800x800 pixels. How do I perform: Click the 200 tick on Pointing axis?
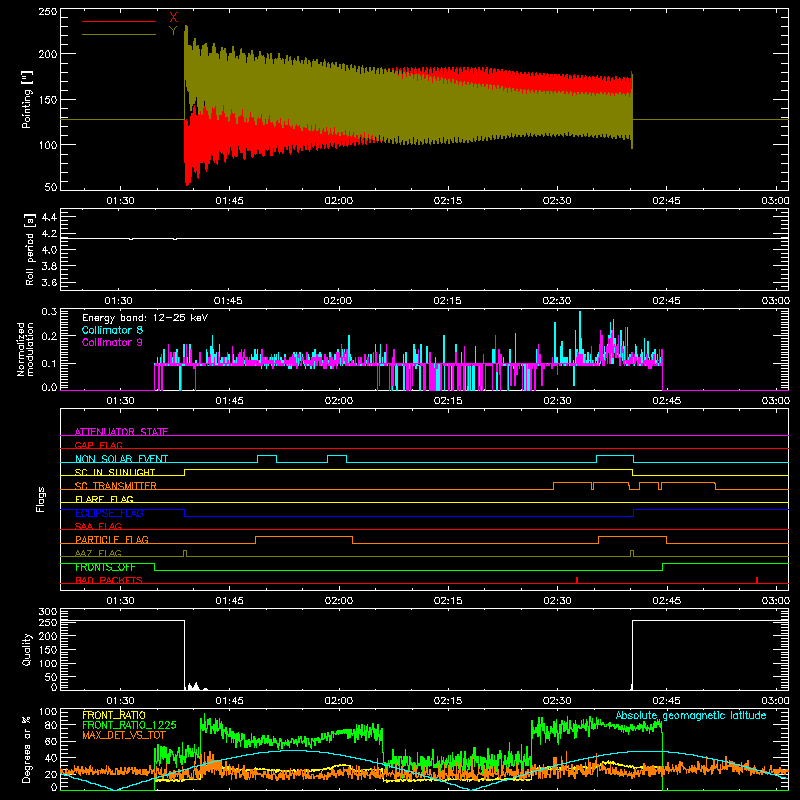pyautogui.click(x=48, y=54)
